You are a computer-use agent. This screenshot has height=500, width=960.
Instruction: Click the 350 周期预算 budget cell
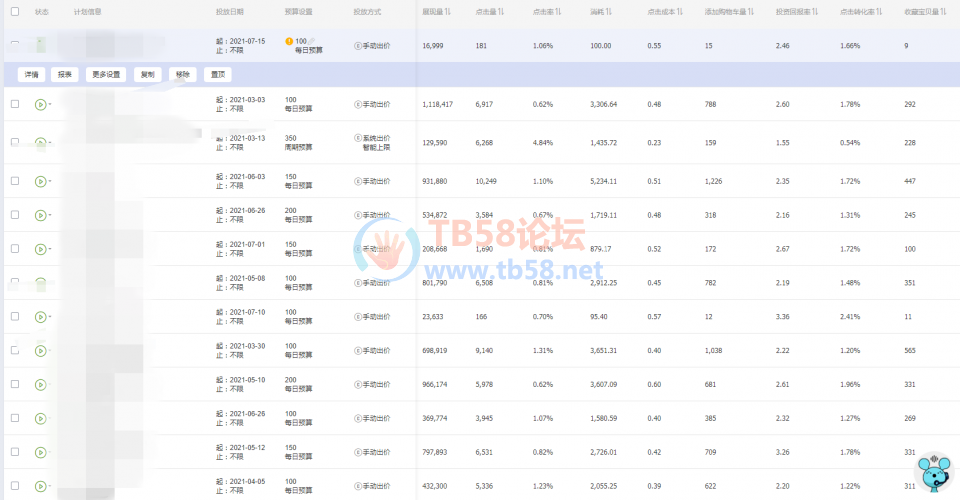pyautogui.click(x=298, y=143)
